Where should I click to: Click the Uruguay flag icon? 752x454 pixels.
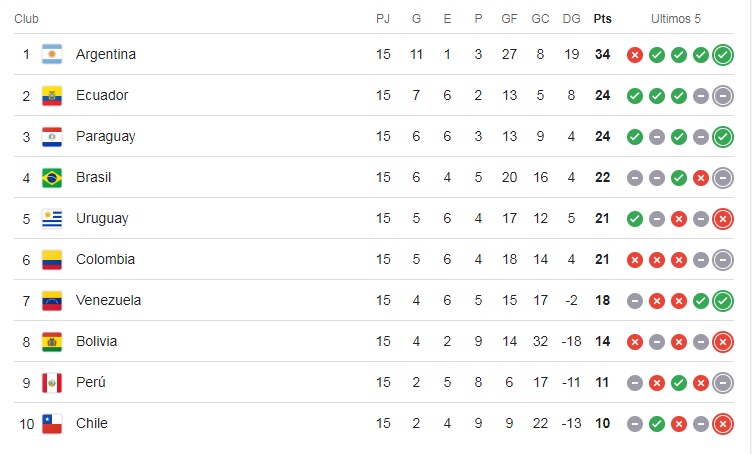coord(52,219)
